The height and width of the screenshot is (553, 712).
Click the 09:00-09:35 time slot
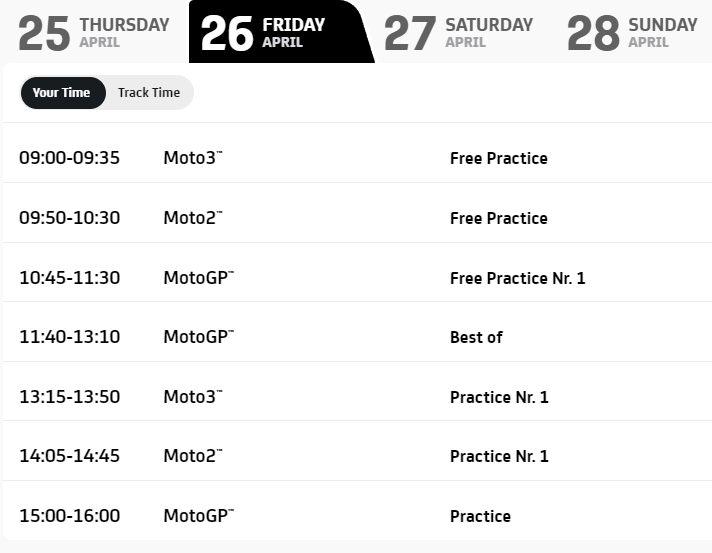69,158
